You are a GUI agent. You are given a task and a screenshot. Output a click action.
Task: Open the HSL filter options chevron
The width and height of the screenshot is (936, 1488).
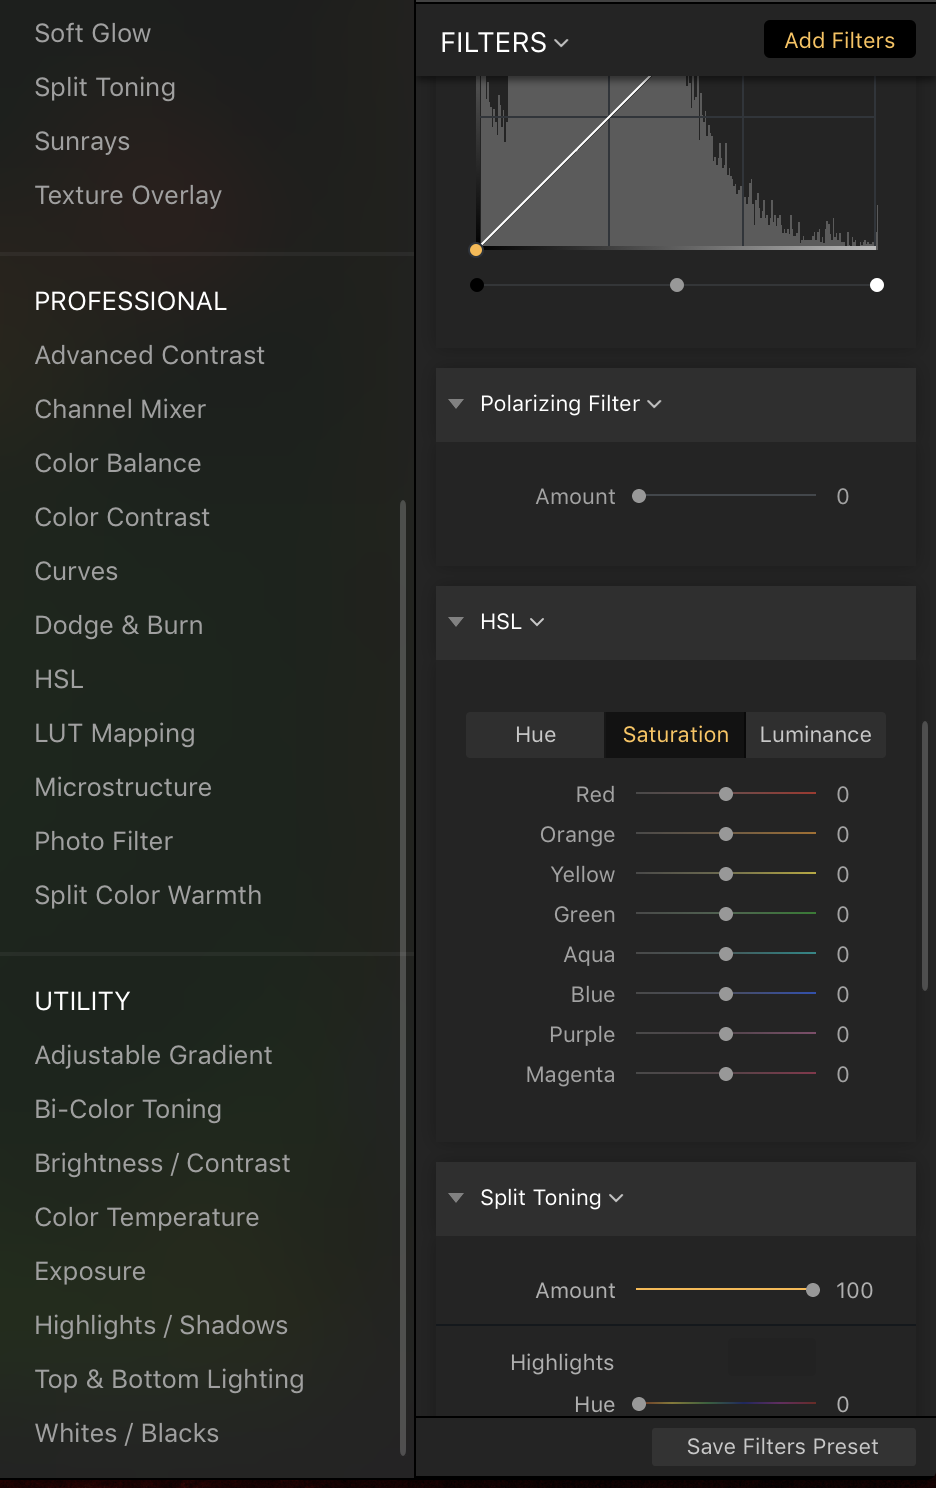click(x=537, y=622)
